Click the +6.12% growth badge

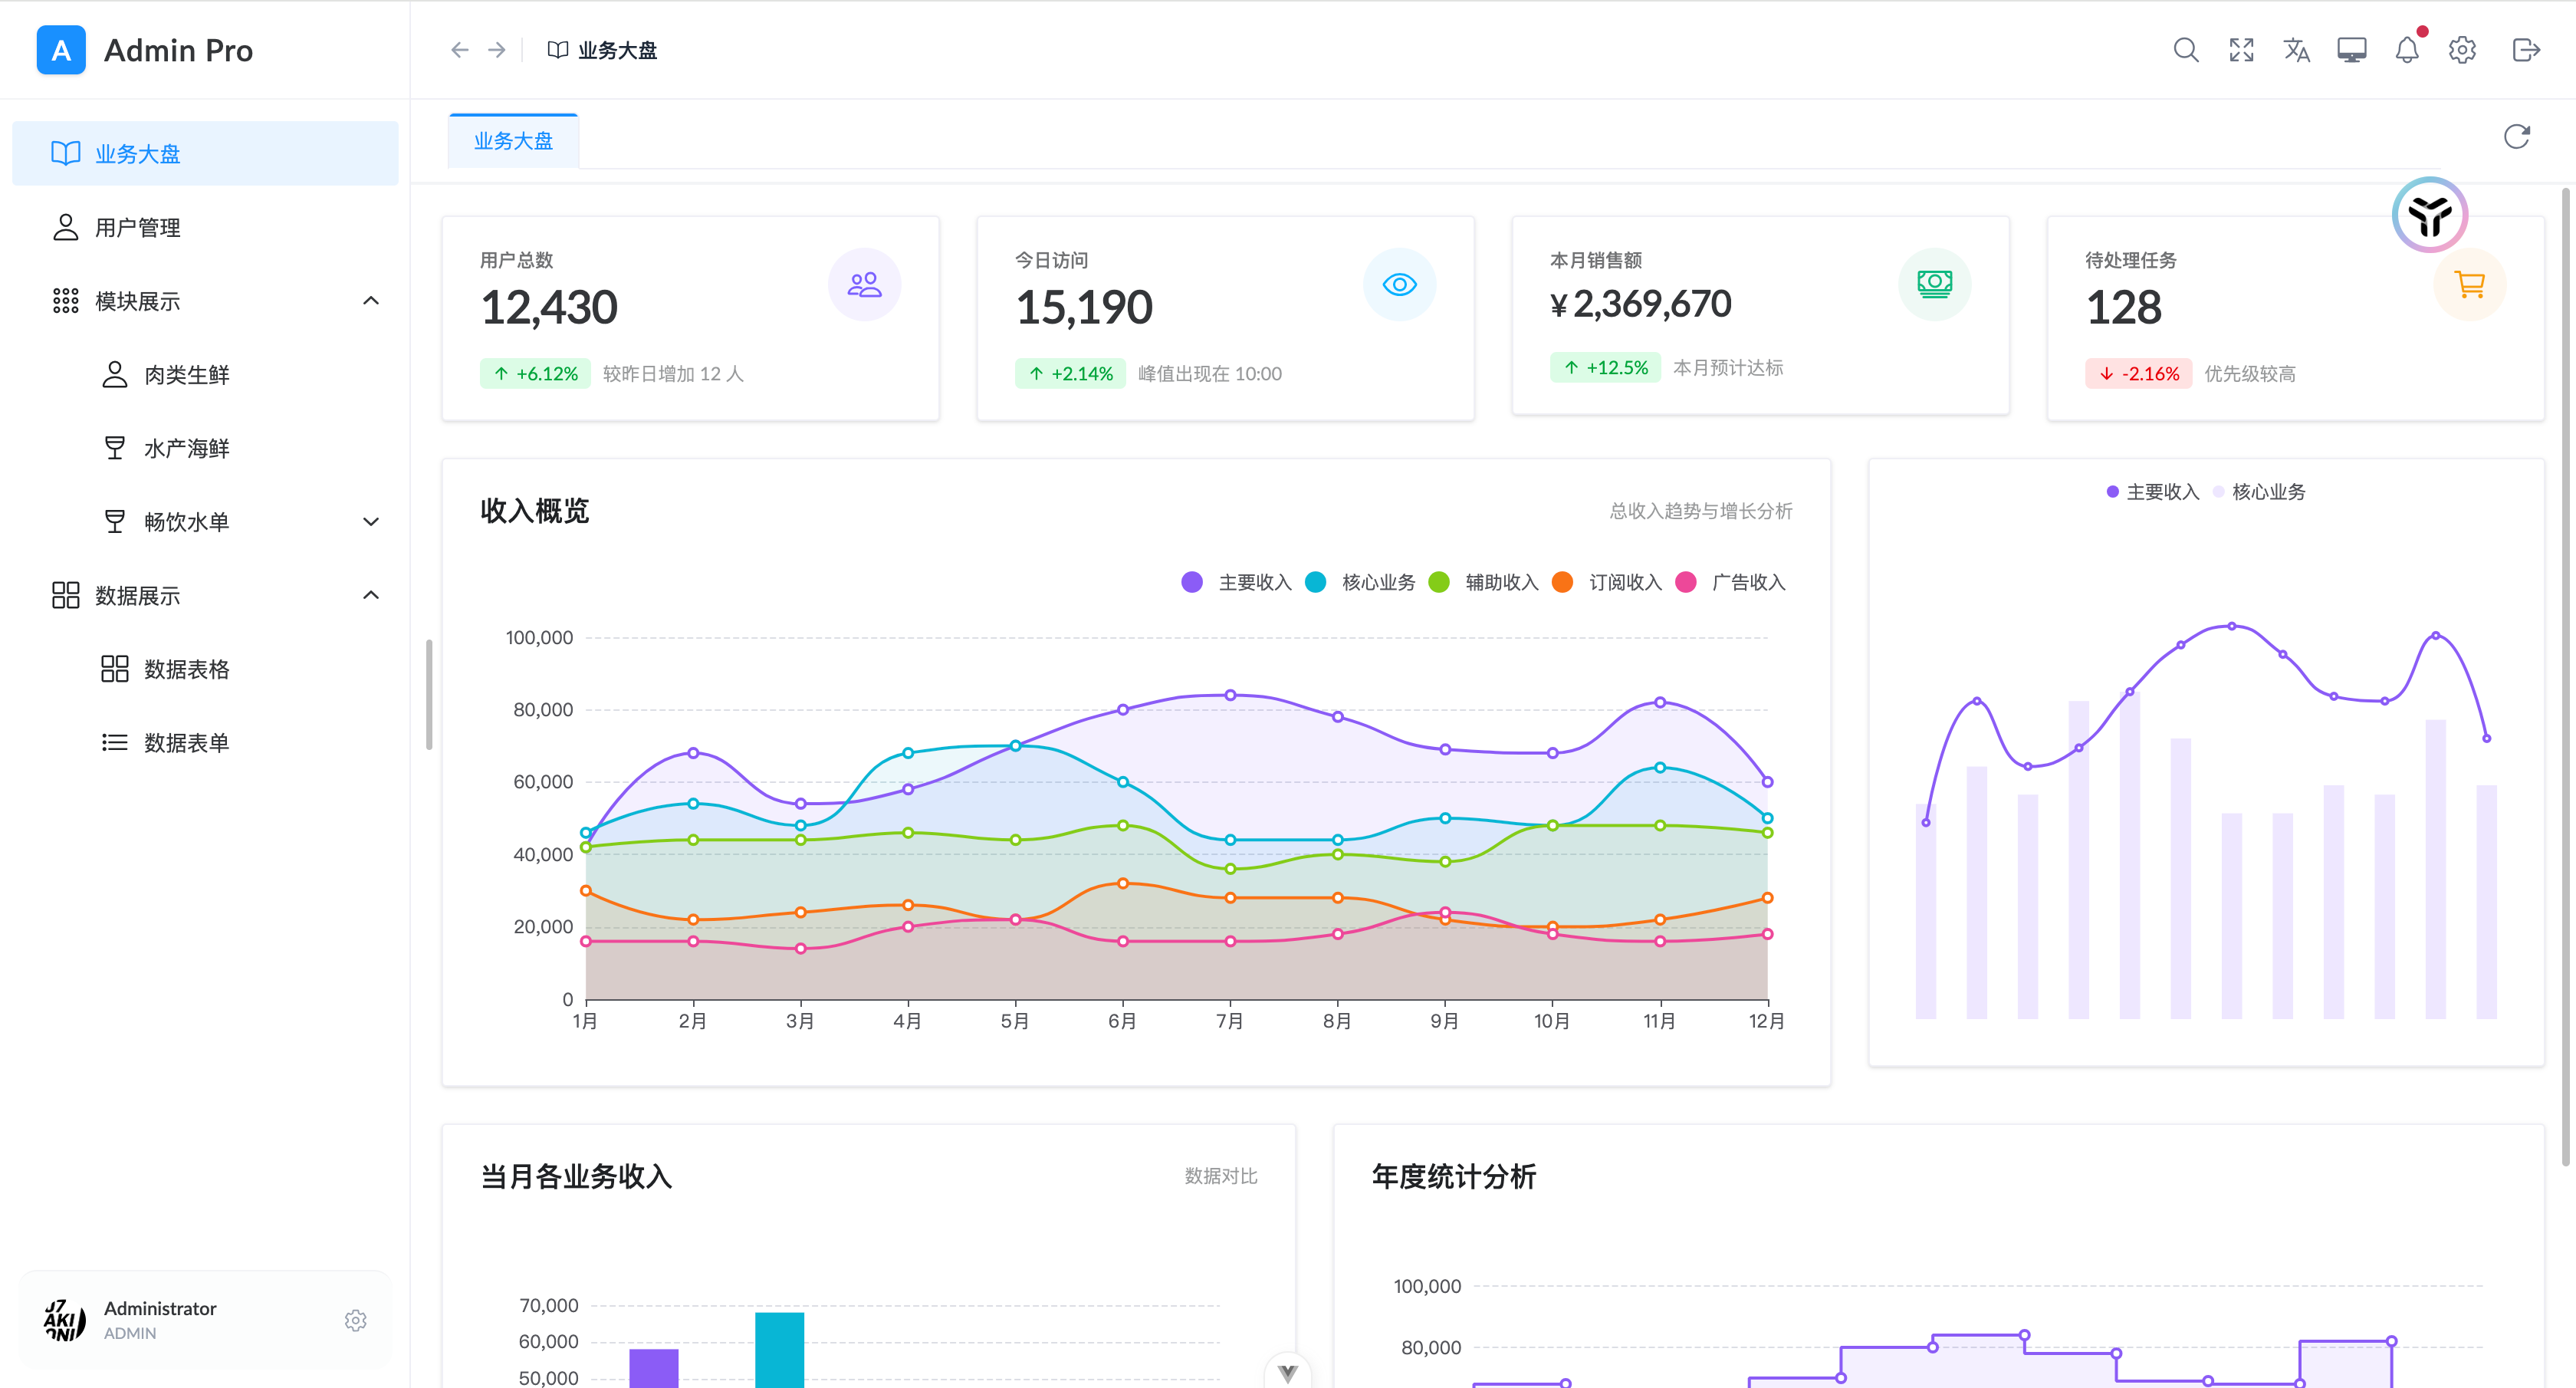coord(535,374)
